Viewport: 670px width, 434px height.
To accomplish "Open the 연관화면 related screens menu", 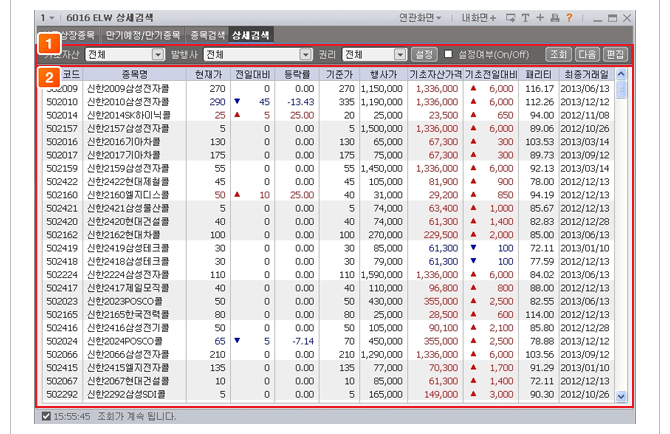I will 420,18.
